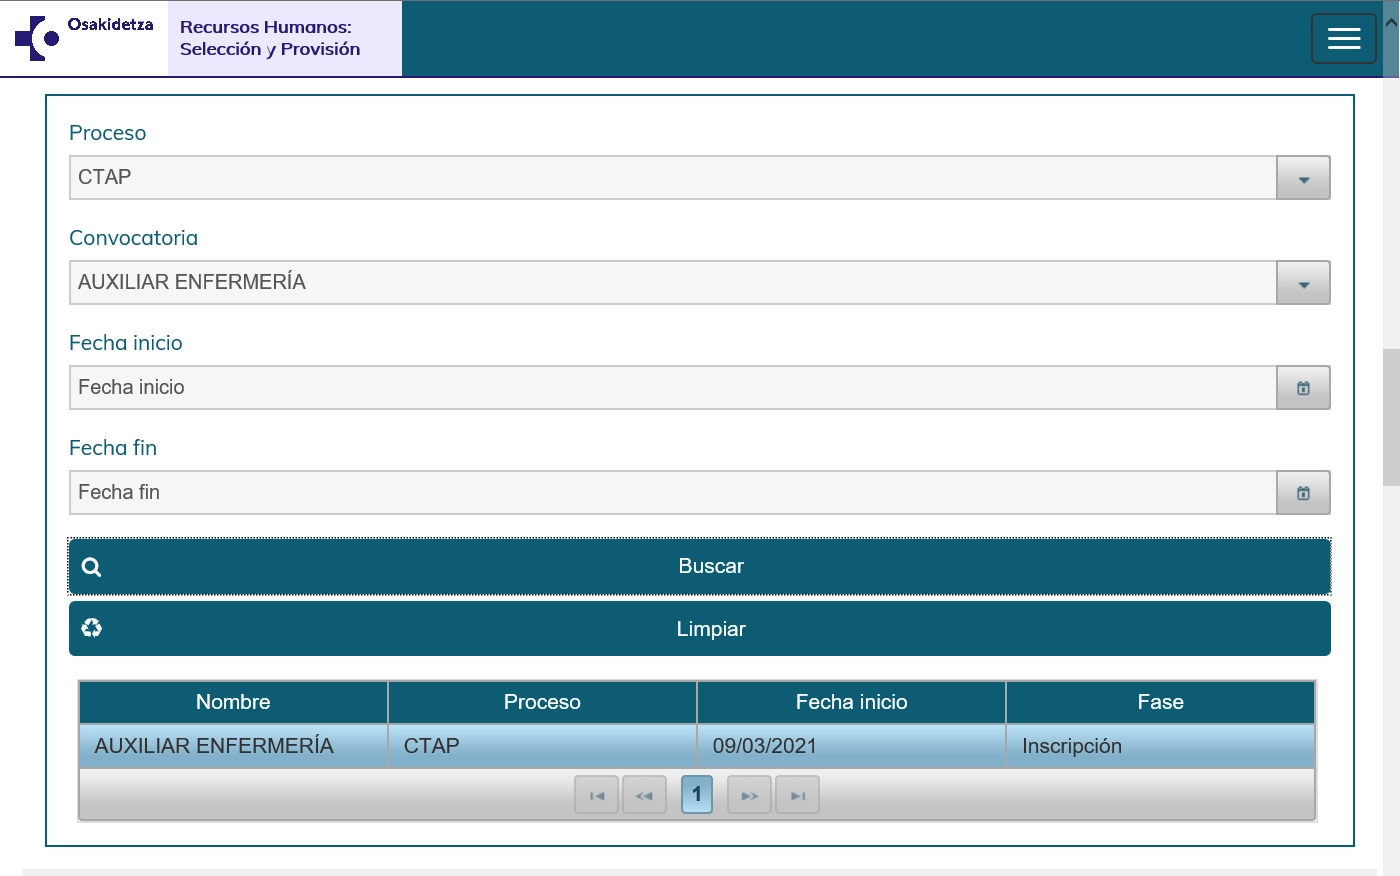Image resolution: width=1400 pixels, height=876 pixels.
Task: Select page 1 in the paginator
Action: click(697, 795)
